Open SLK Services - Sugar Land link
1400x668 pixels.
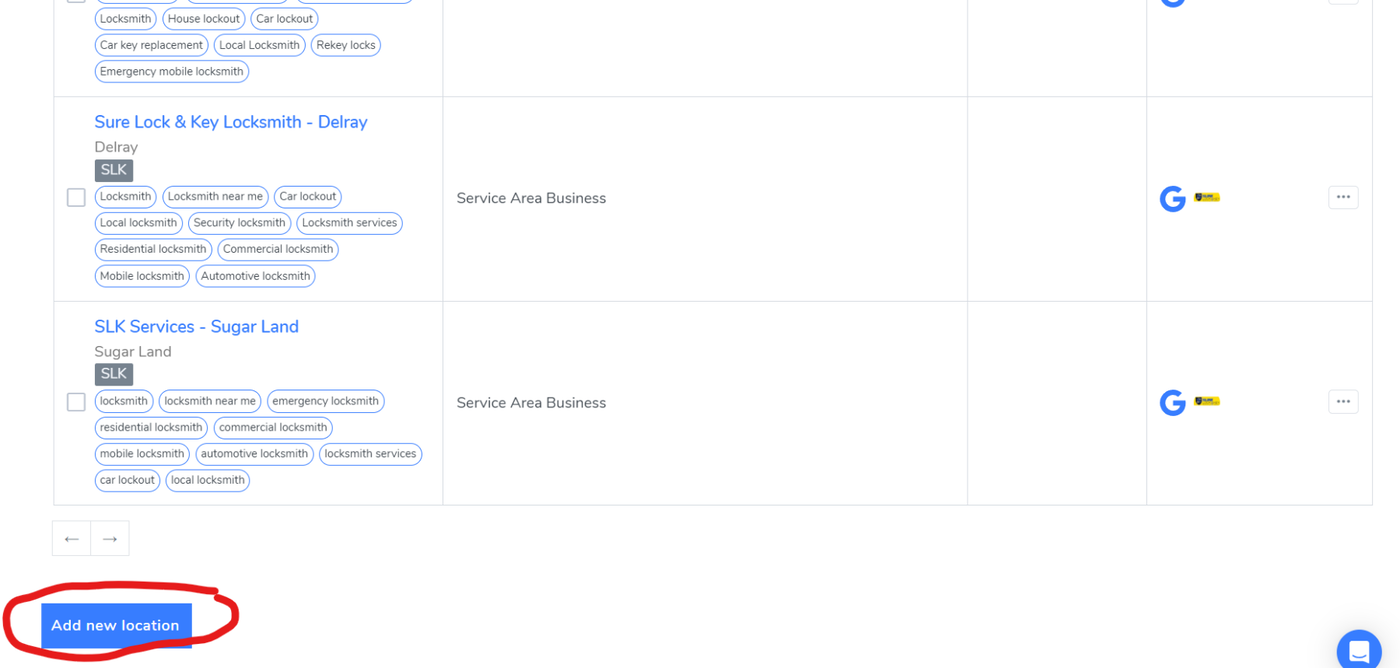196,327
